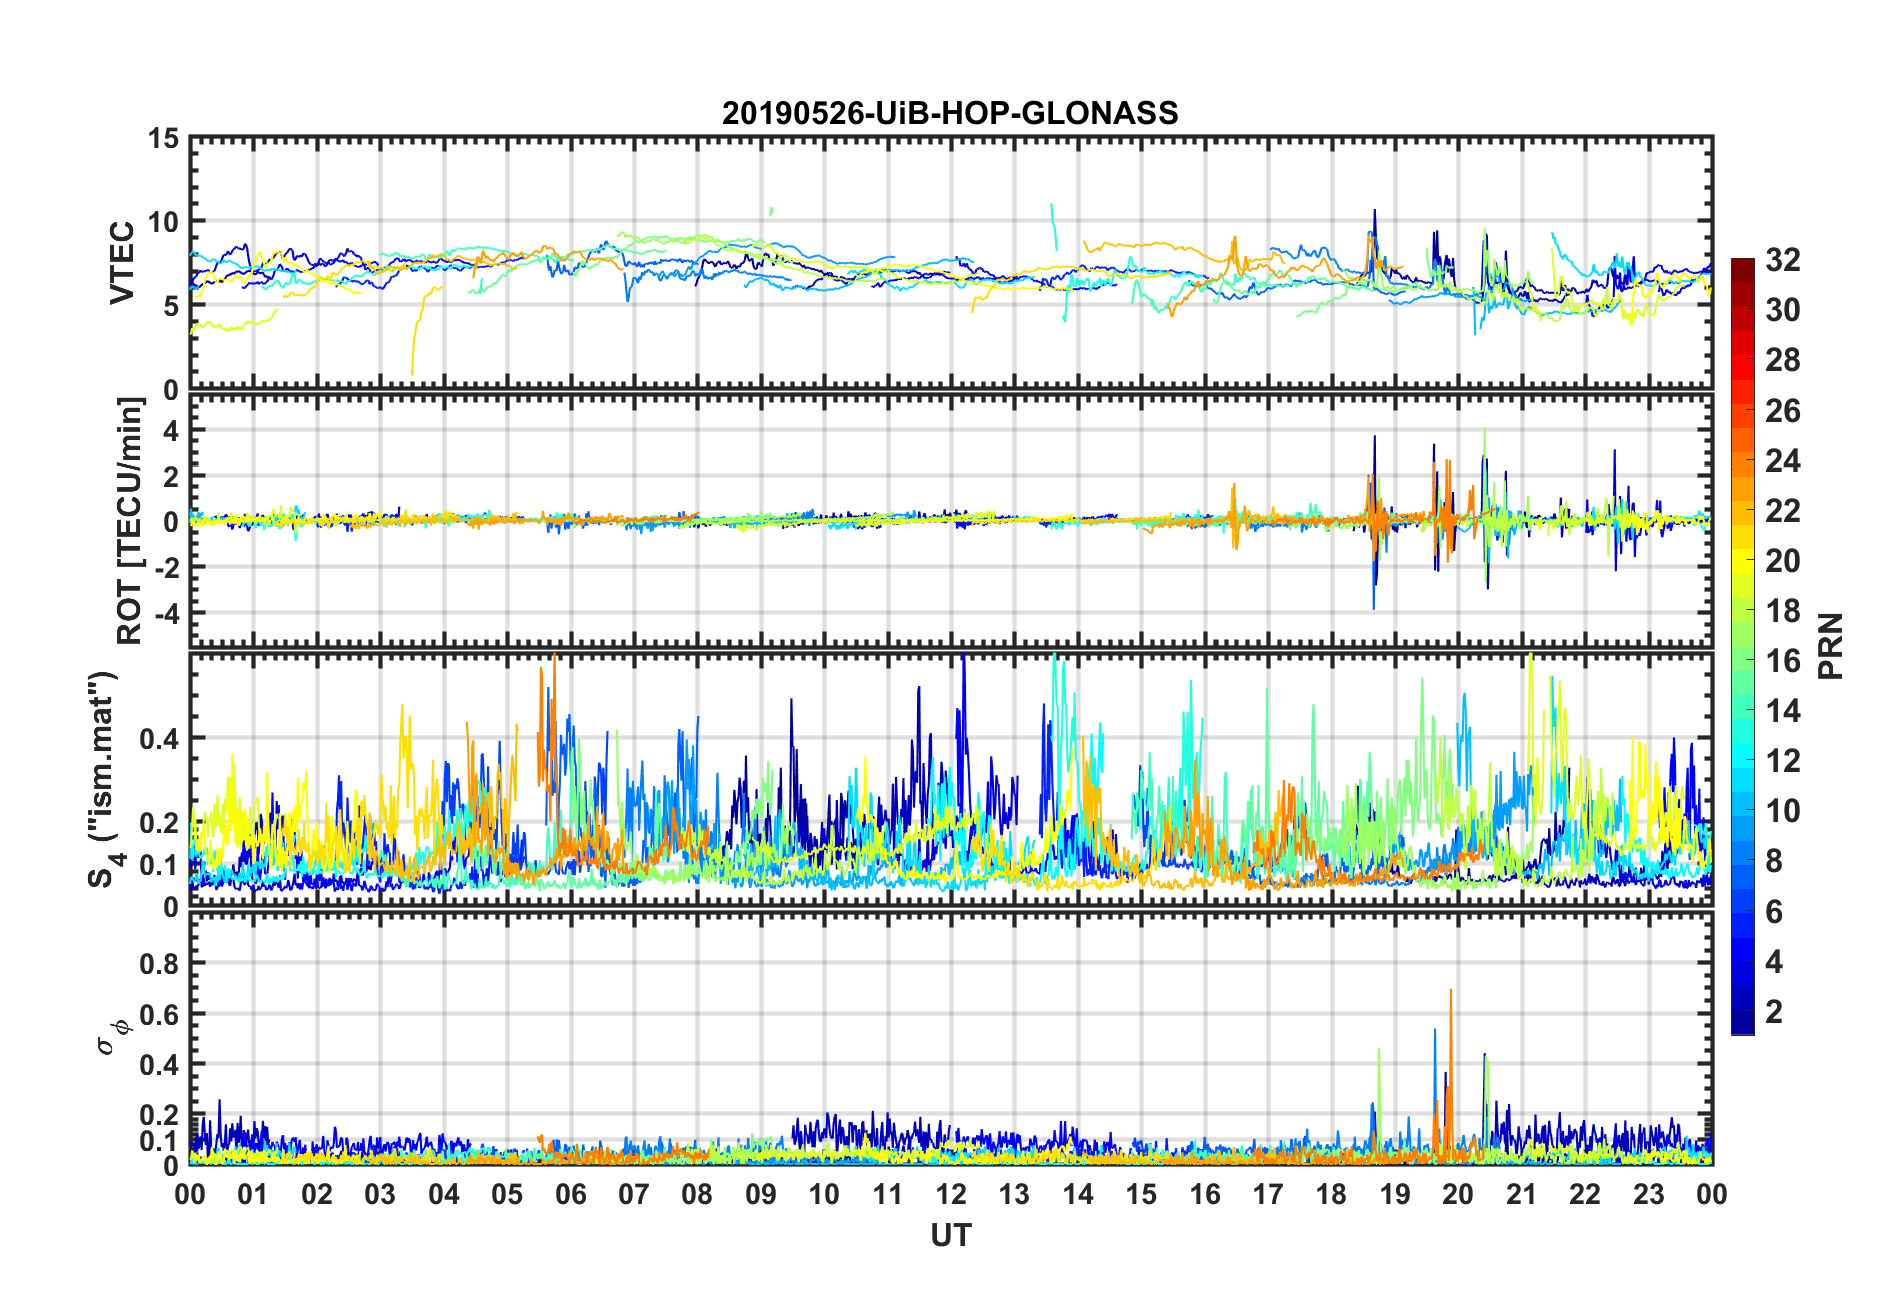Click the PRN colorbar label
Viewport: 1902px width, 1292px height.
click(1830, 646)
